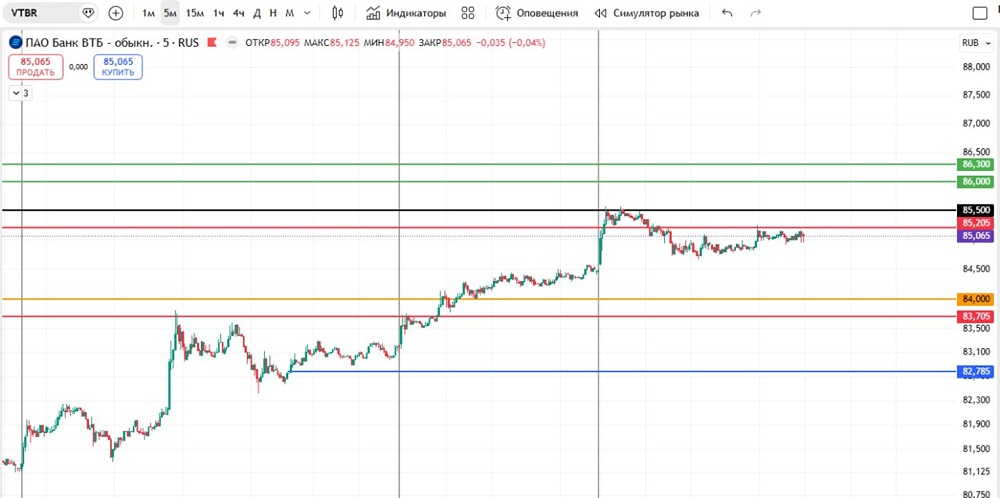Image resolution: width=1000 pixels, height=498 pixels.
Task: Open the indicator templates grid icon
Action: point(468,13)
